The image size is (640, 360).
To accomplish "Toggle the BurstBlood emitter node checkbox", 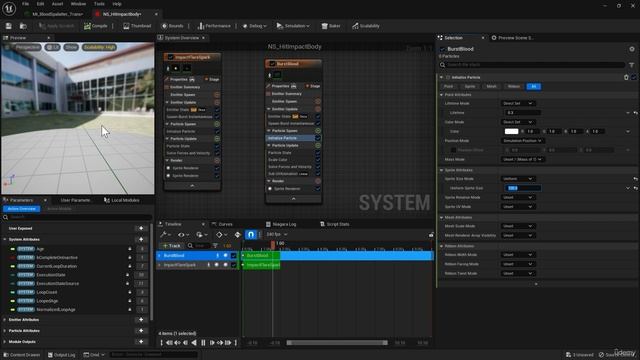I will coord(272,64).
